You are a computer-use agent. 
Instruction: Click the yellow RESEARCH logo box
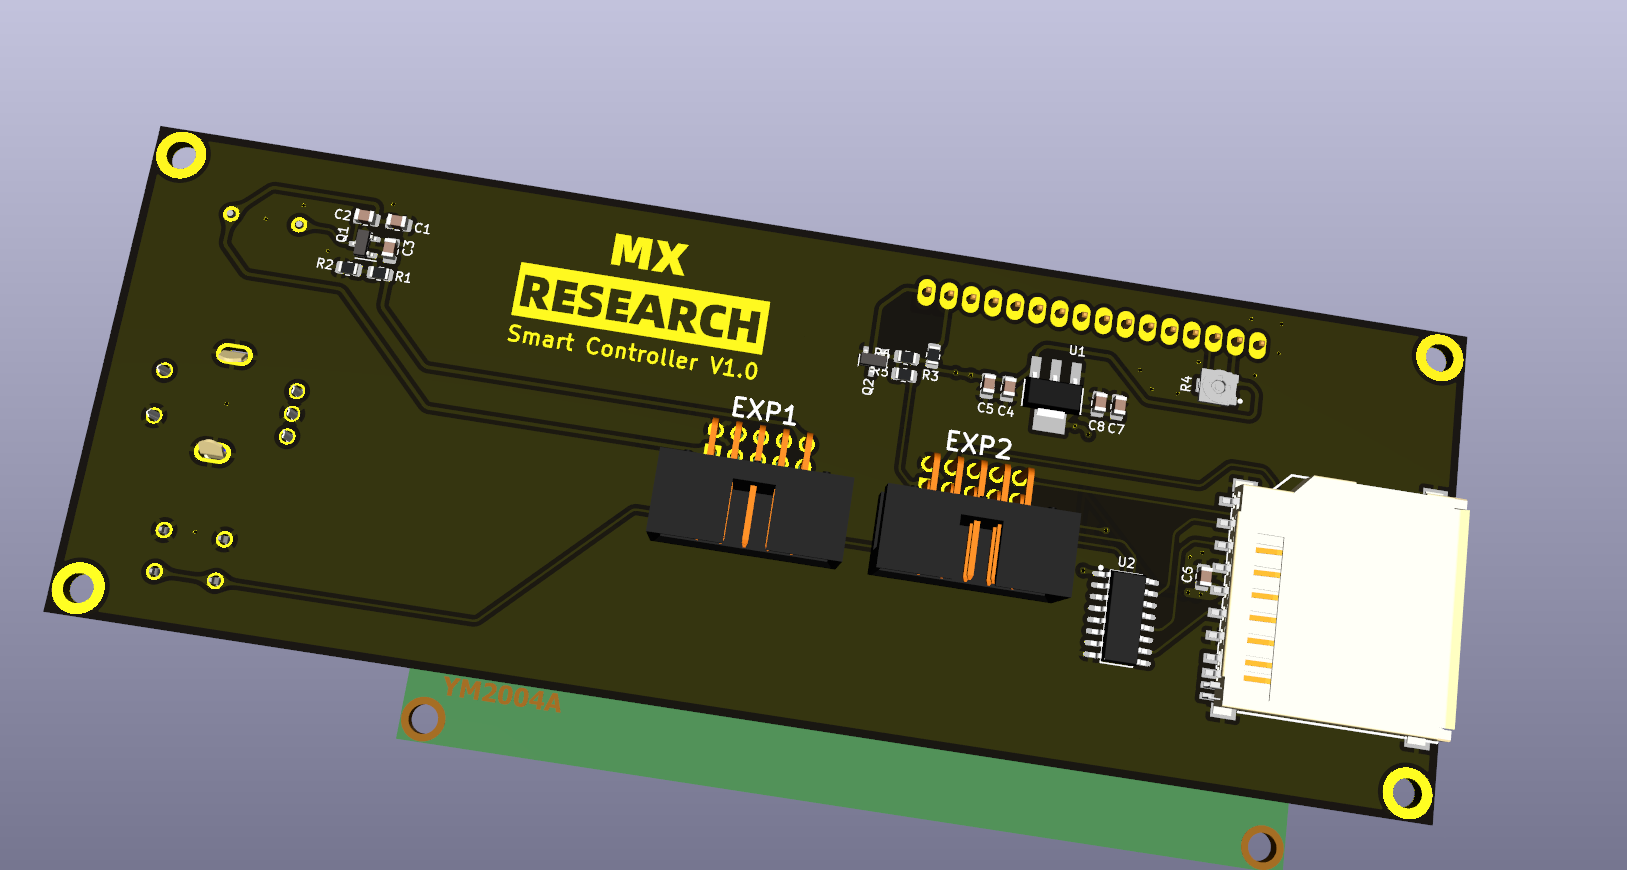[x=641, y=308]
